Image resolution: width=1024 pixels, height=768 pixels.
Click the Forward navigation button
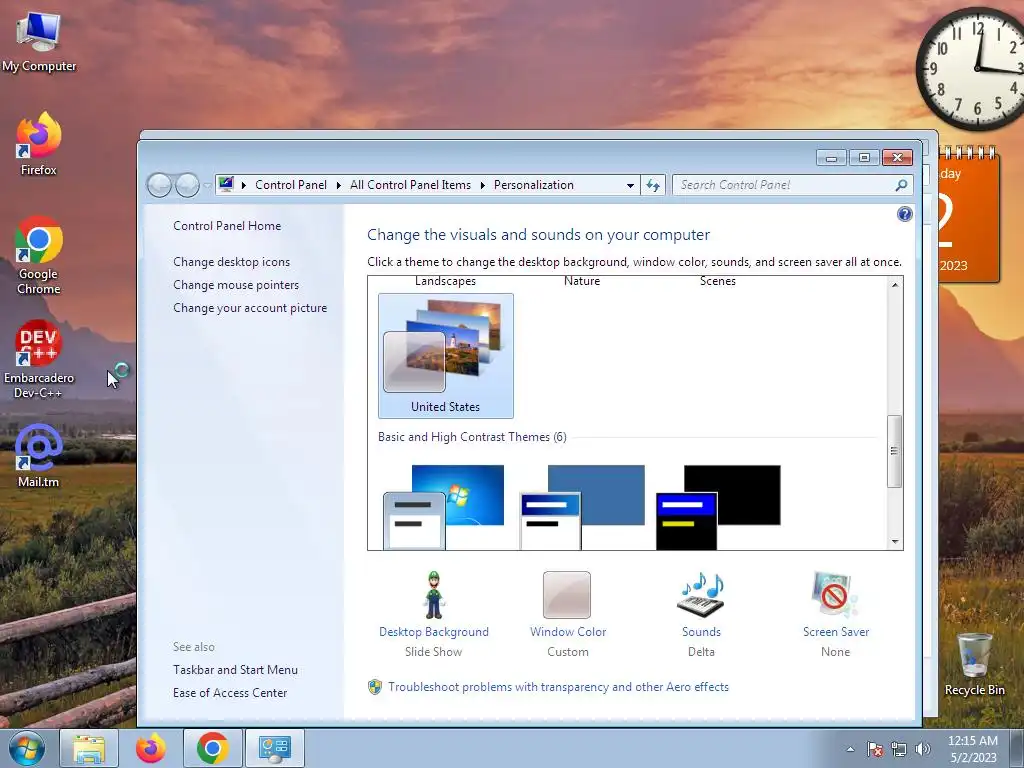point(187,185)
